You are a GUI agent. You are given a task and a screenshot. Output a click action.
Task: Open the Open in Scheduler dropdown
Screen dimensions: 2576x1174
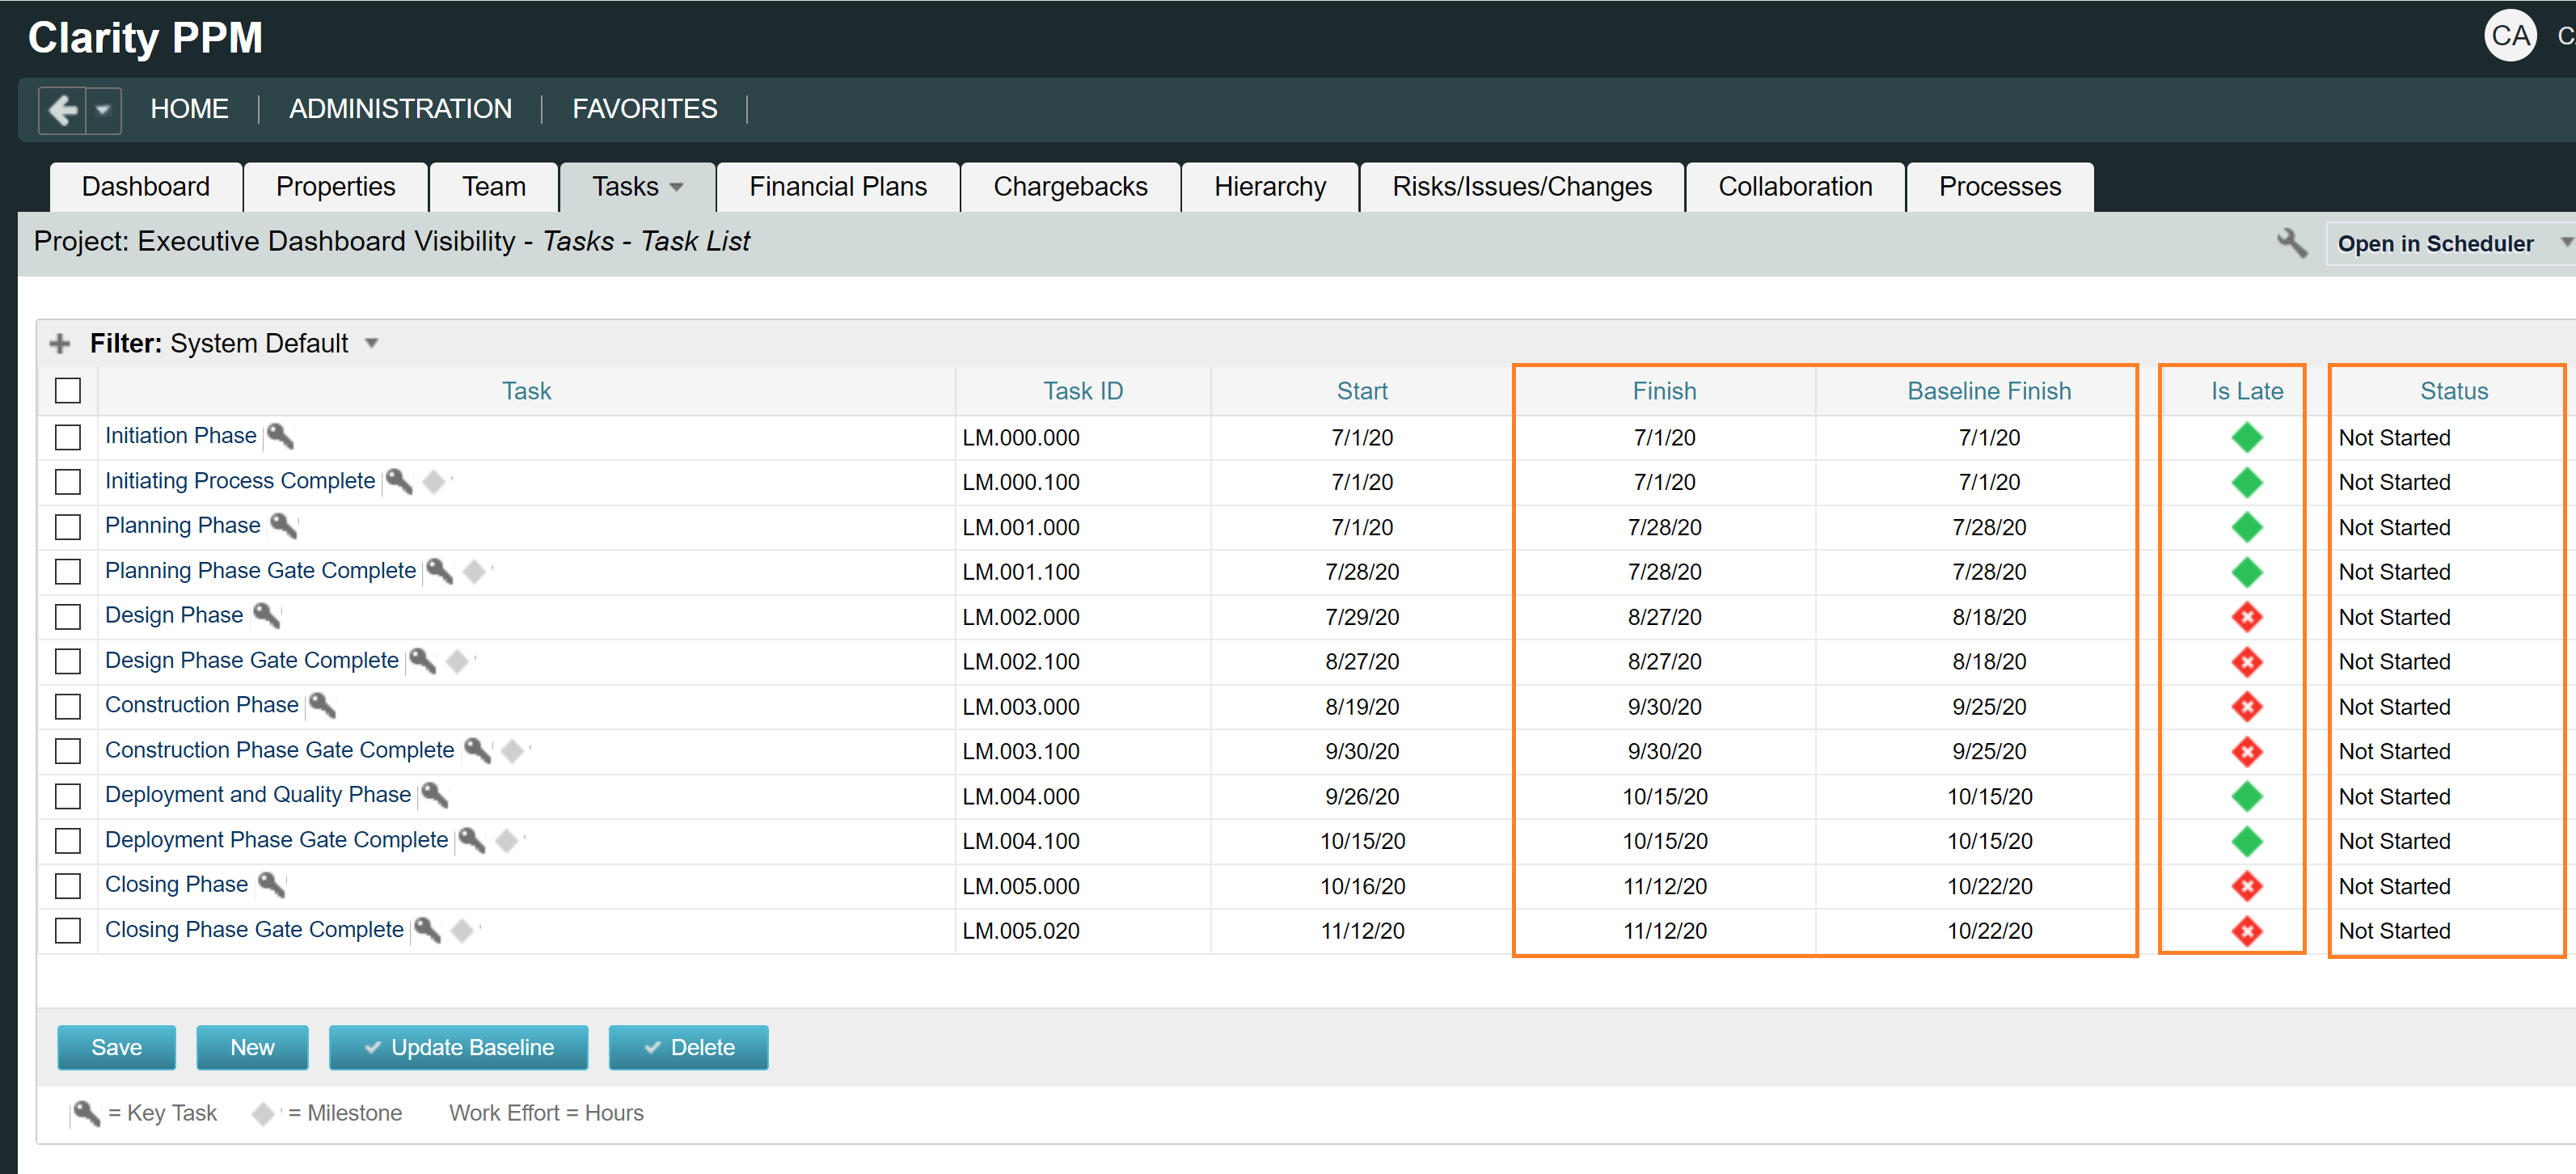pyautogui.click(x=2564, y=243)
